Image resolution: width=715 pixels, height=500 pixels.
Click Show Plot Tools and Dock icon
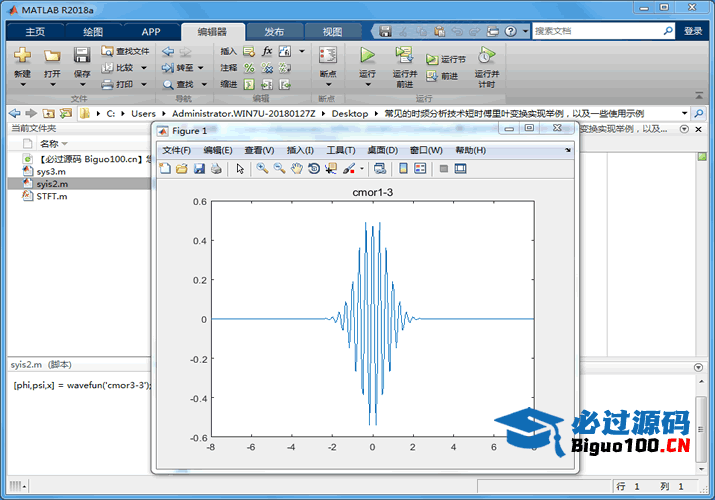(x=461, y=169)
